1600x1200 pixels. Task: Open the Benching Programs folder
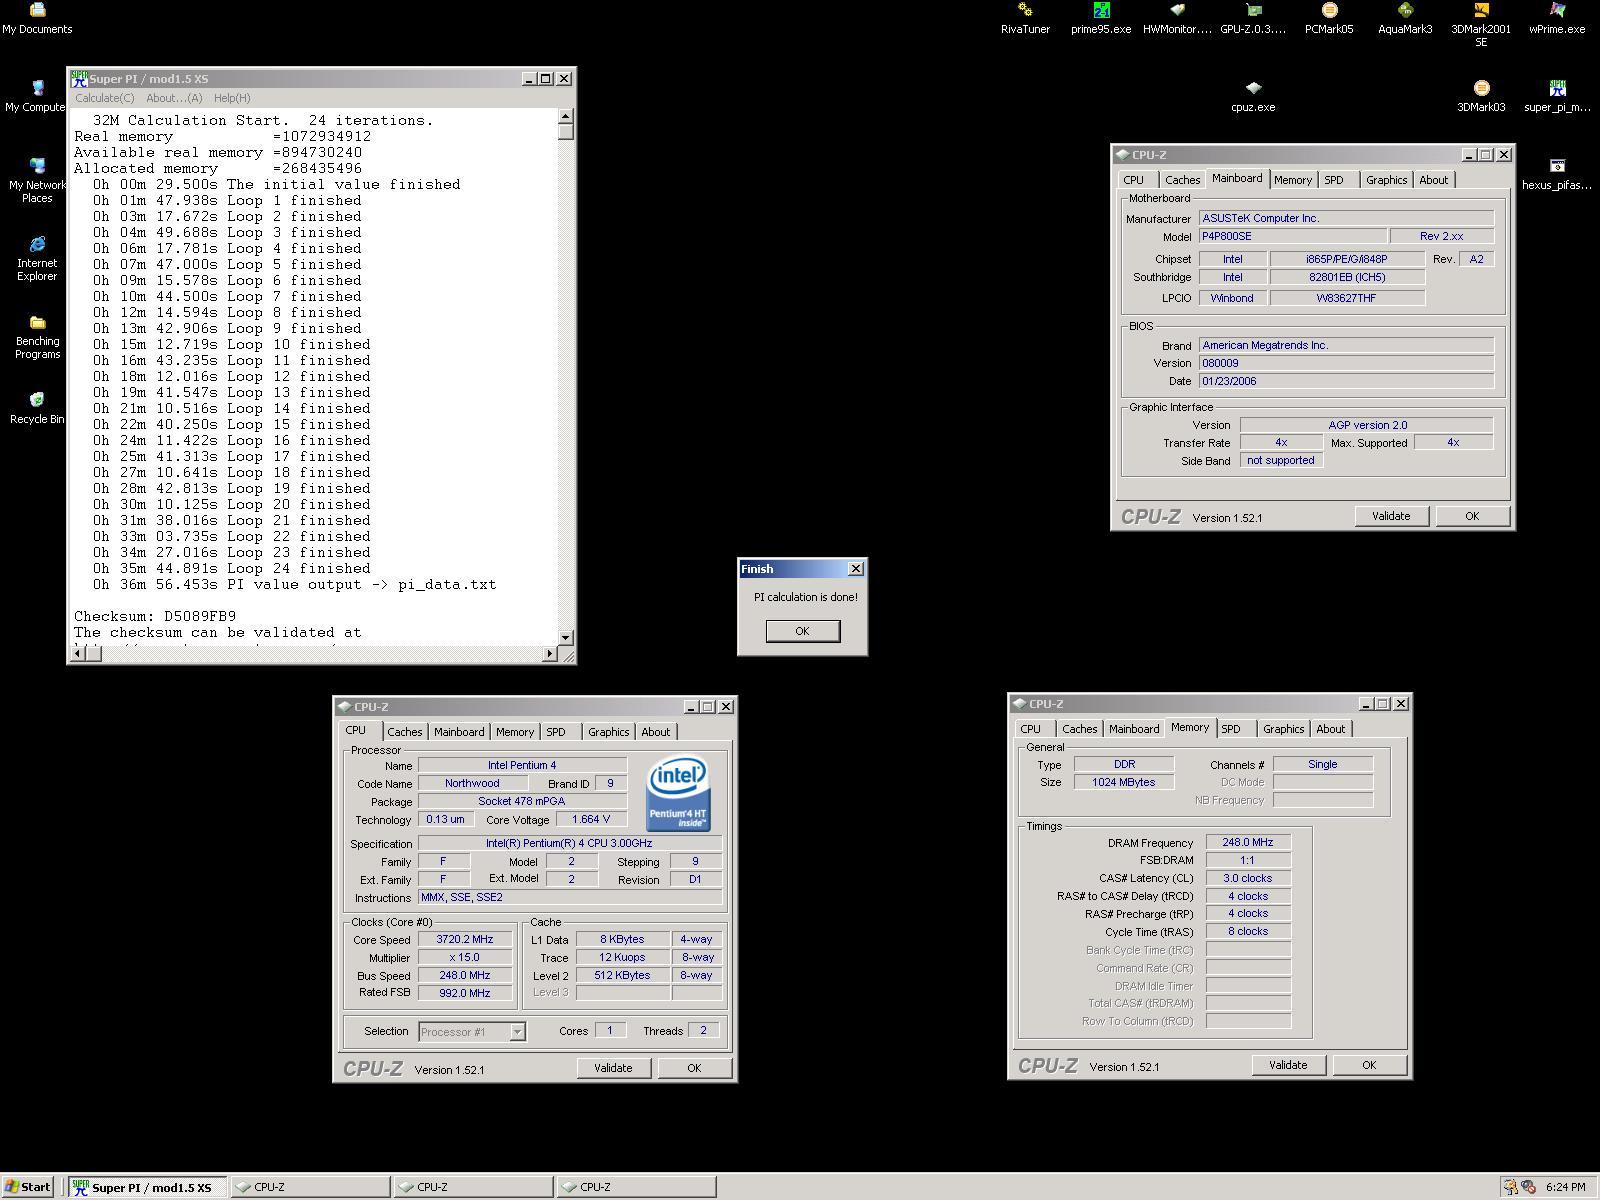tap(37, 336)
